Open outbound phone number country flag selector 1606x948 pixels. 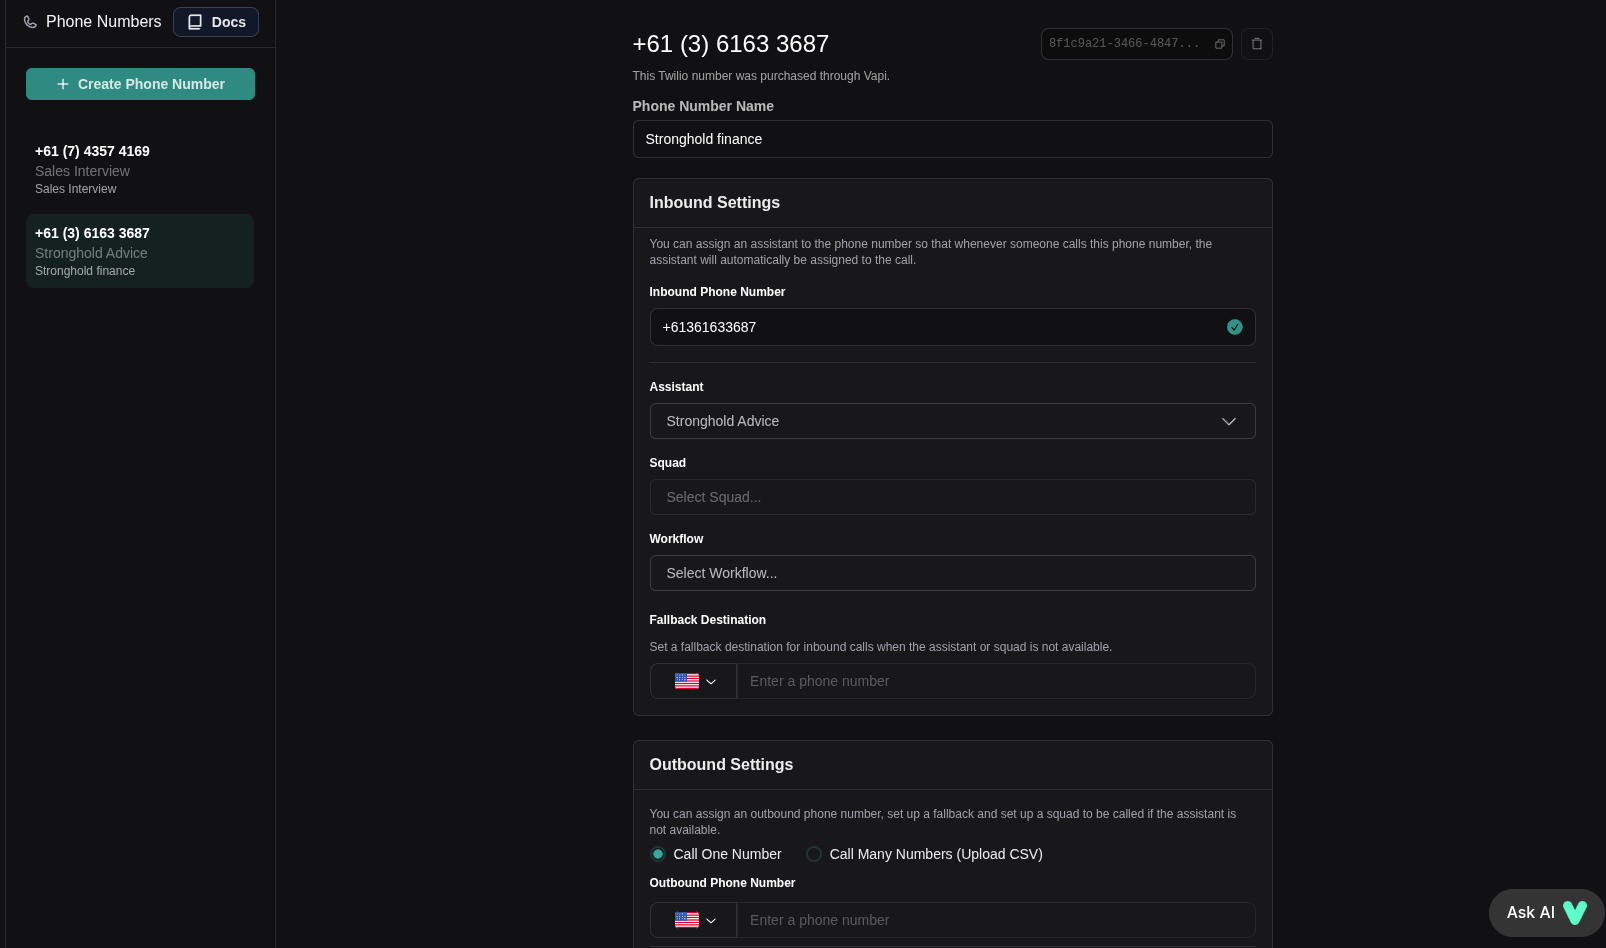[x=694, y=920]
